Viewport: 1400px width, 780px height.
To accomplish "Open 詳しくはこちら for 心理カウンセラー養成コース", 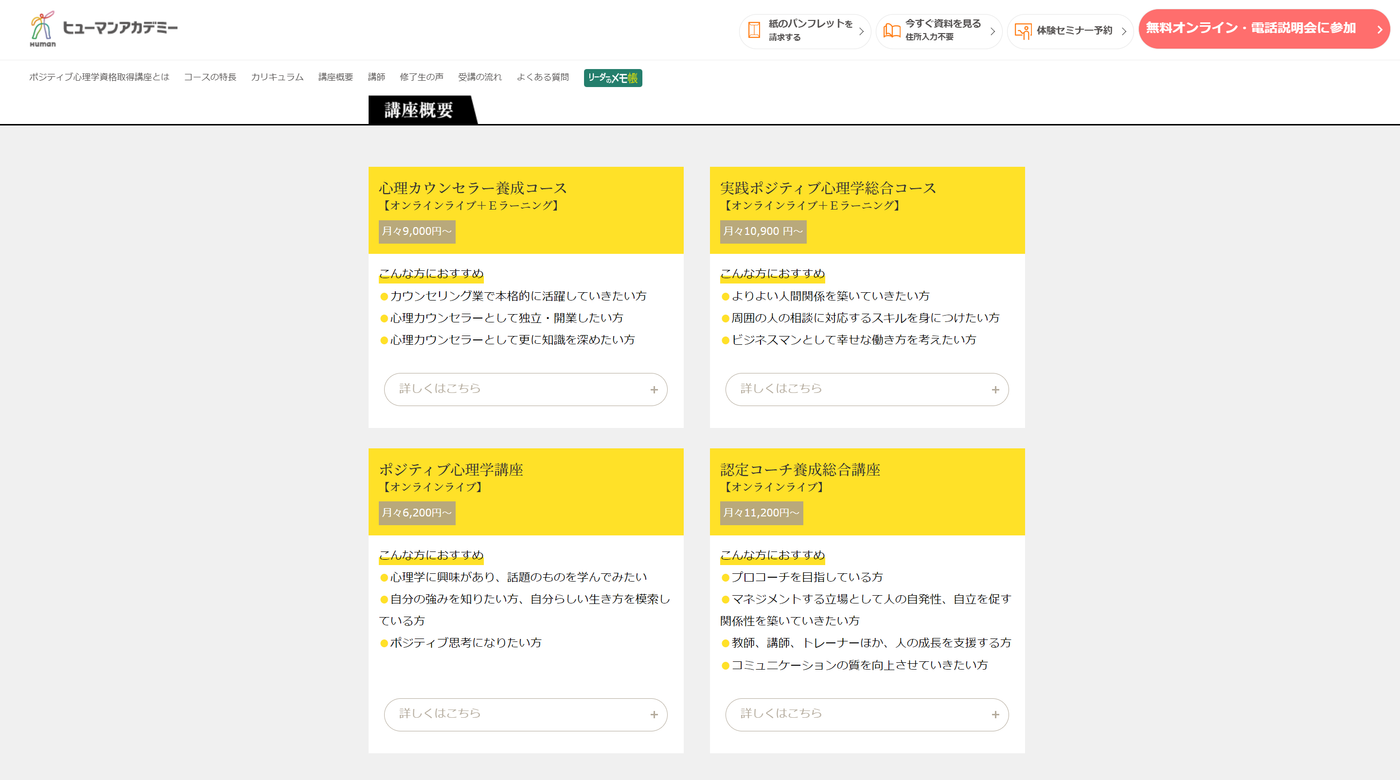I will 526,390.
